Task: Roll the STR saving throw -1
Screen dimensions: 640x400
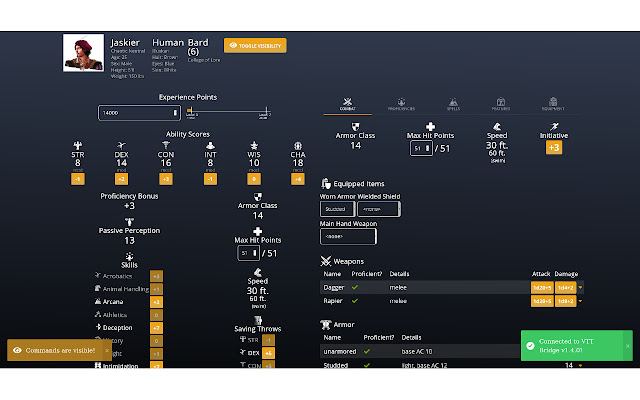Action: (x=268, y=340)
